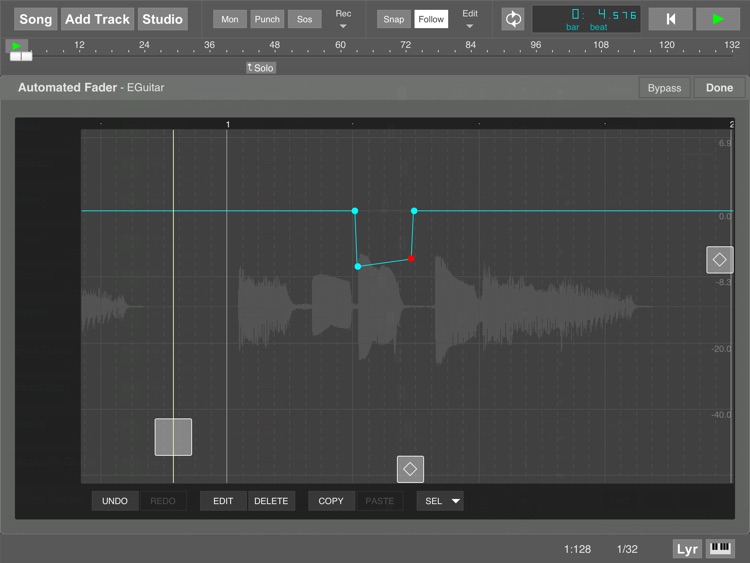Toggle the Sos button
This screenshot has width=750, height=563.
pos(304,19)
